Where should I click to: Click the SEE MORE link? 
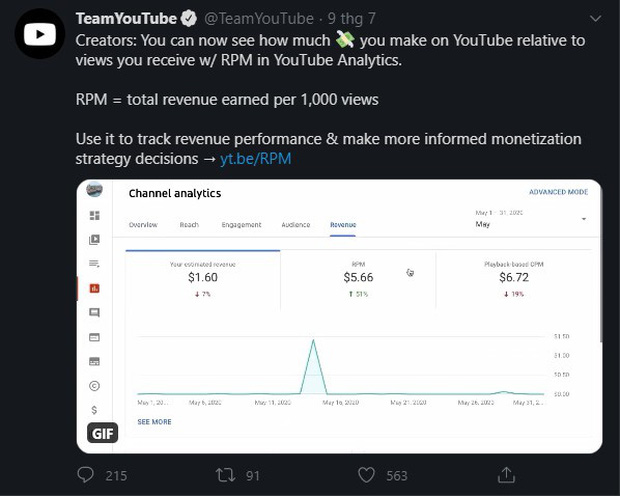(154, 422)
